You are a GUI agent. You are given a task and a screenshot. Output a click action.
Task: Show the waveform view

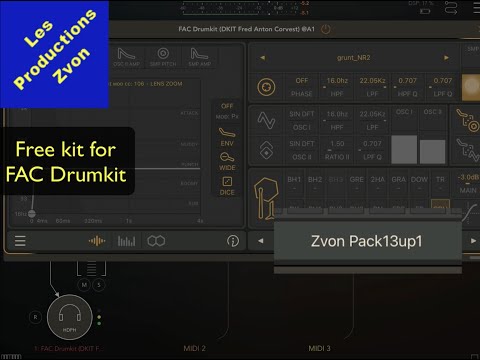point(97,241)
